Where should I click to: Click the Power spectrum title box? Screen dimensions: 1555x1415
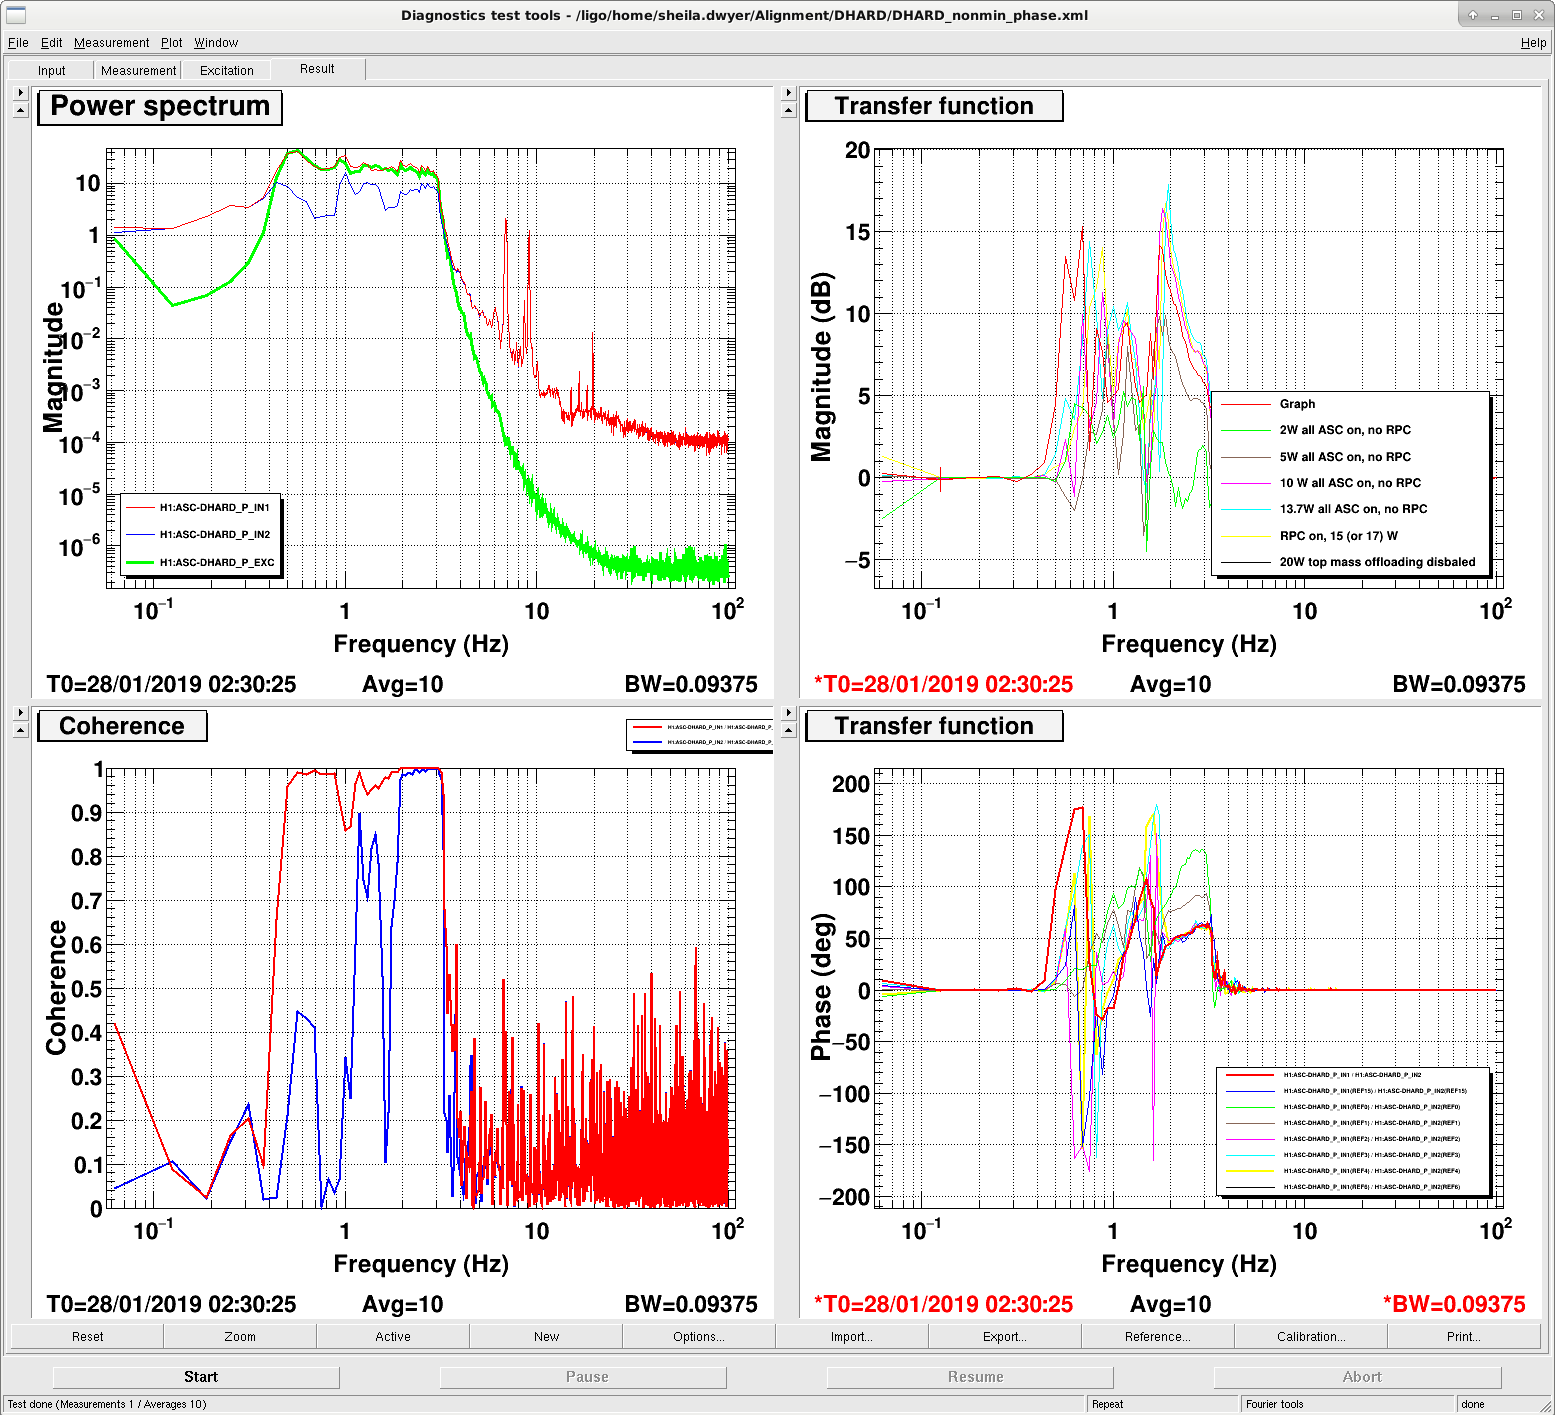tap(160, 107)
